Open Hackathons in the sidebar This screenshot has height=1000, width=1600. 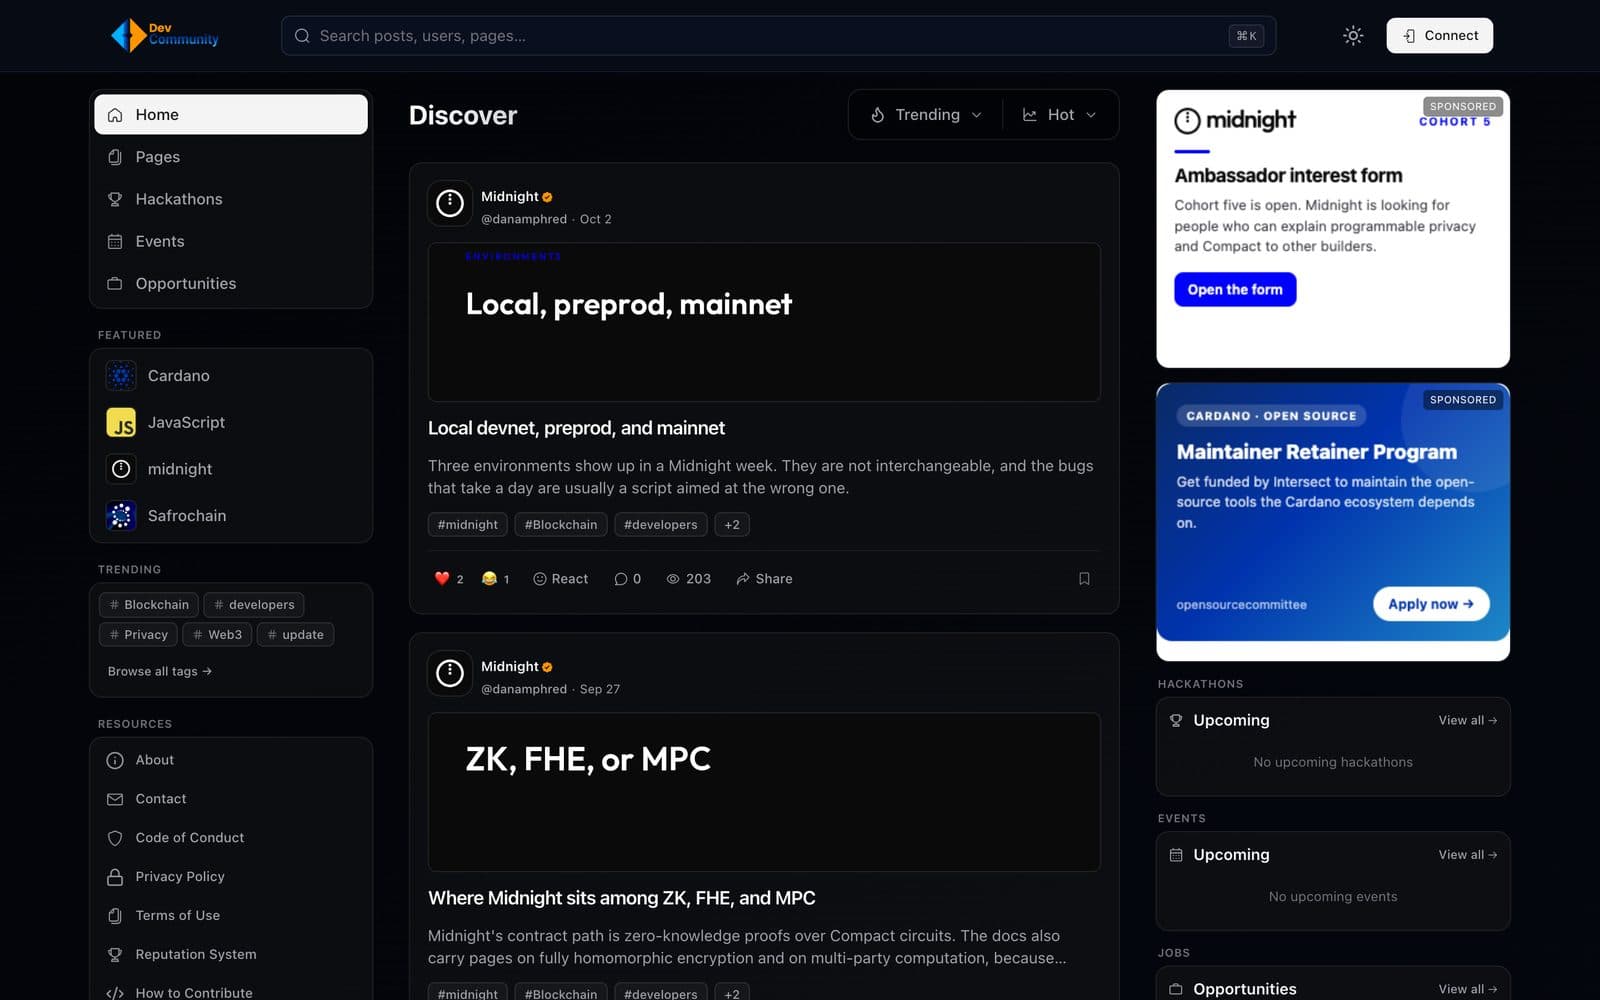(231, 199)
